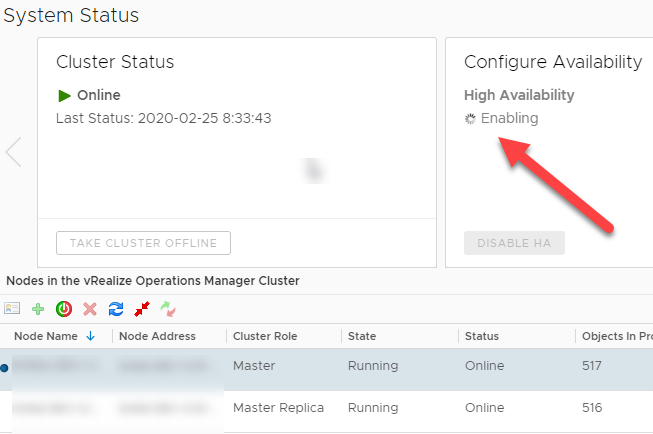This screenshot has width=653, height=434.
Task: Click the green plus add node icon
Action: [38, 309]
